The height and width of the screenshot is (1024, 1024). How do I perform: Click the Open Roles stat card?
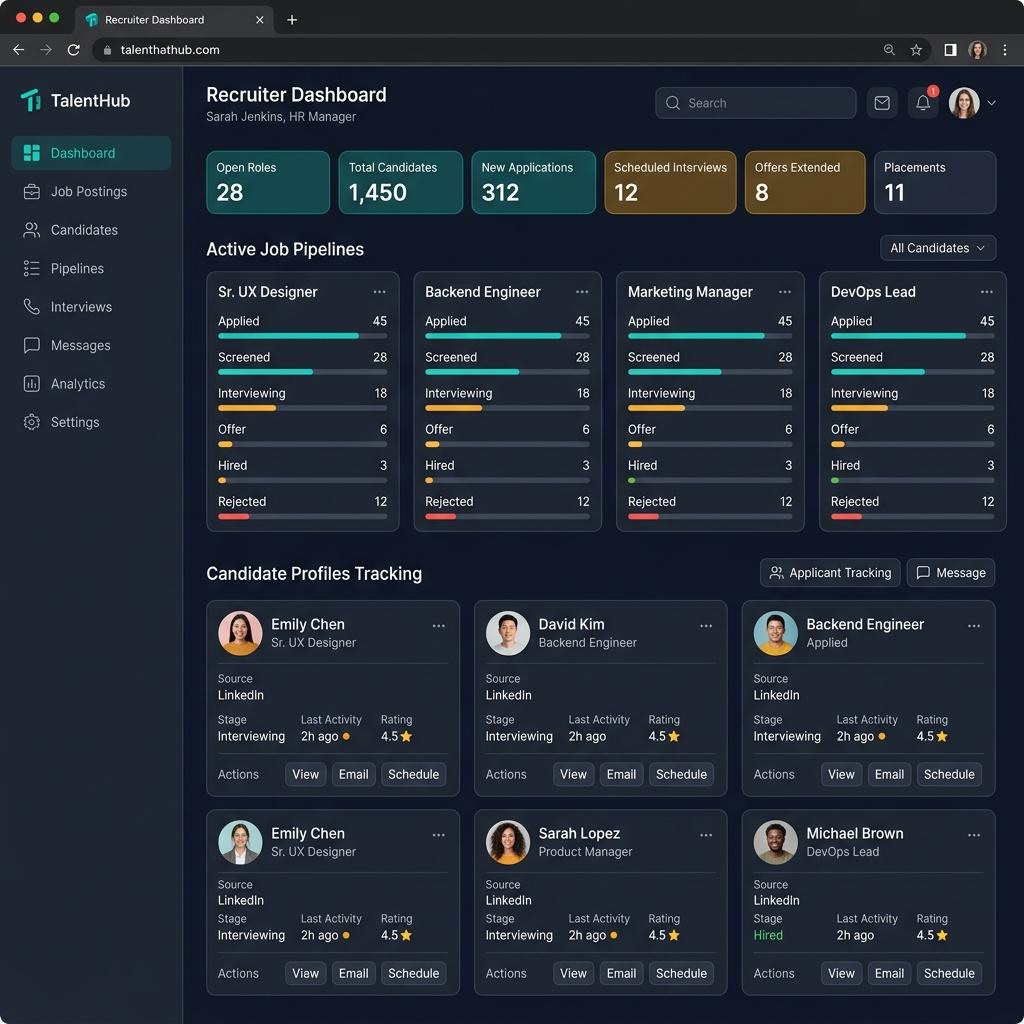click(x=268, y=182)
